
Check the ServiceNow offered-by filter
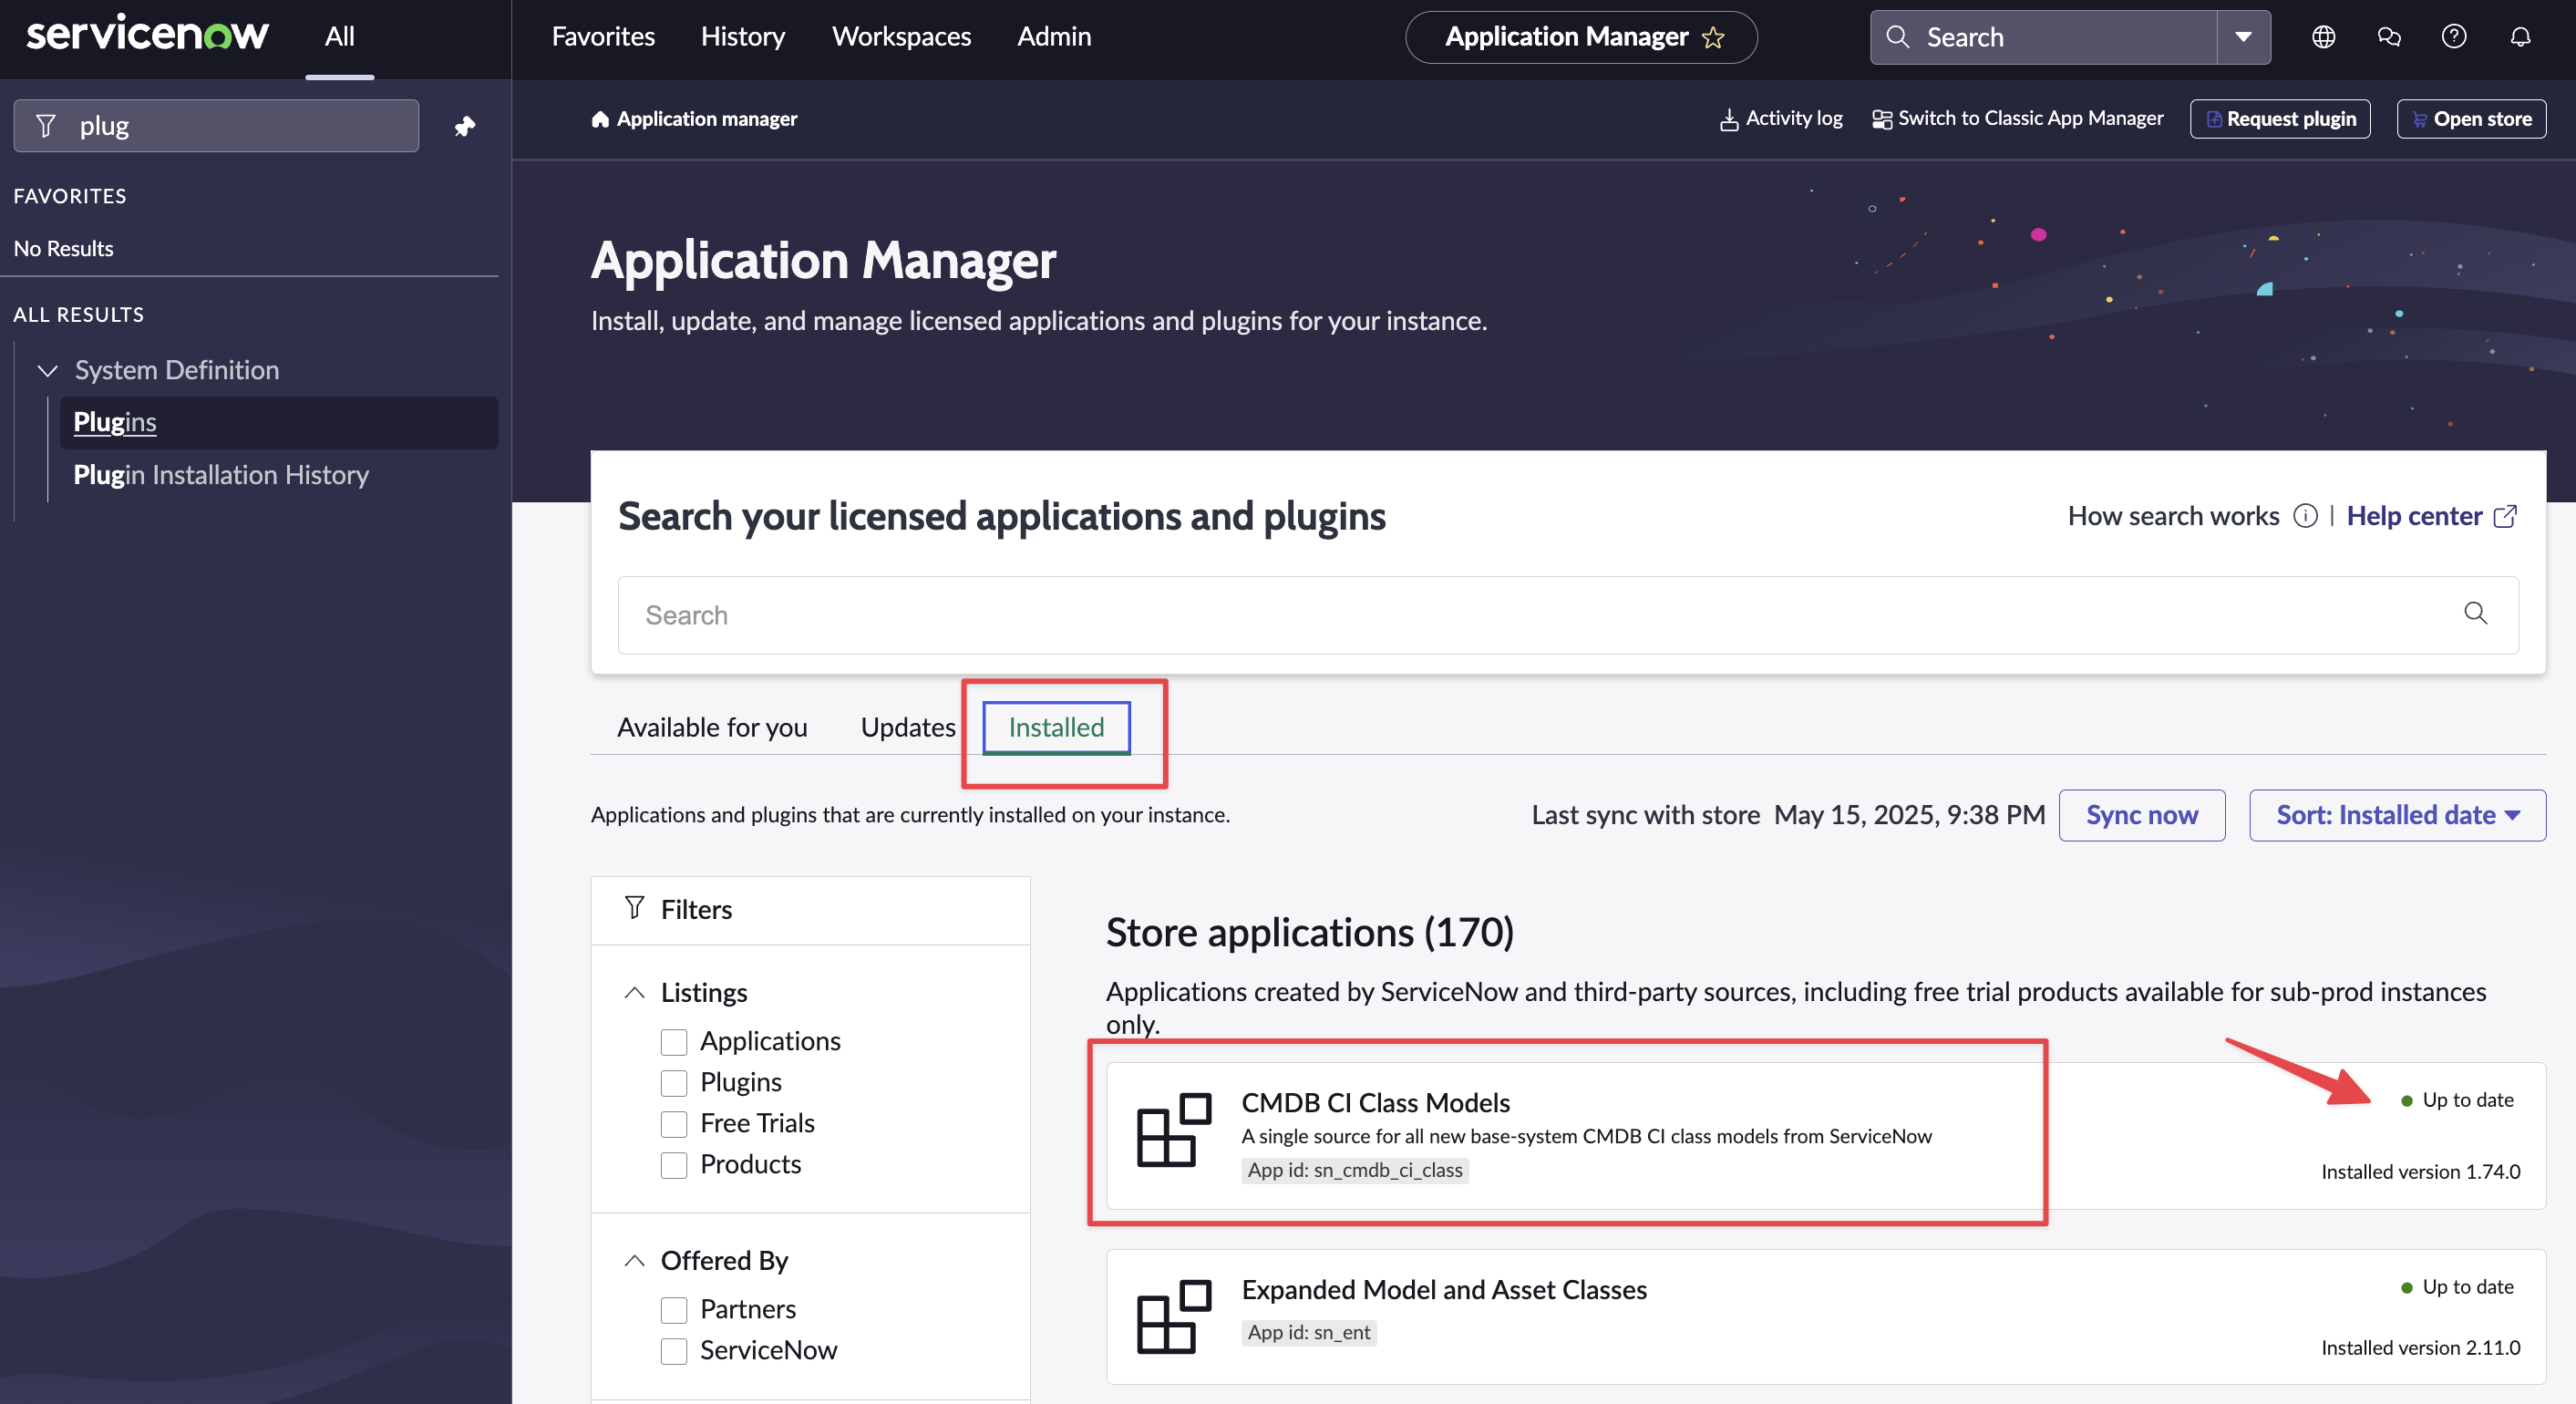click(x=674, y=1351)
